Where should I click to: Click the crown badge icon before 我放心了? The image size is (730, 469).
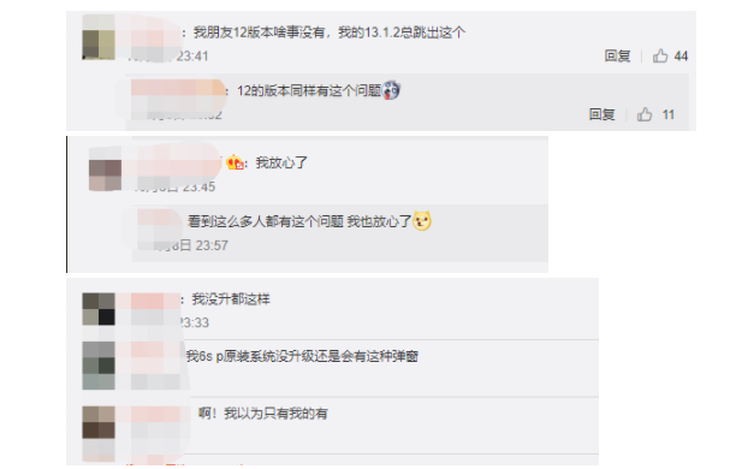tap(235, 163)
